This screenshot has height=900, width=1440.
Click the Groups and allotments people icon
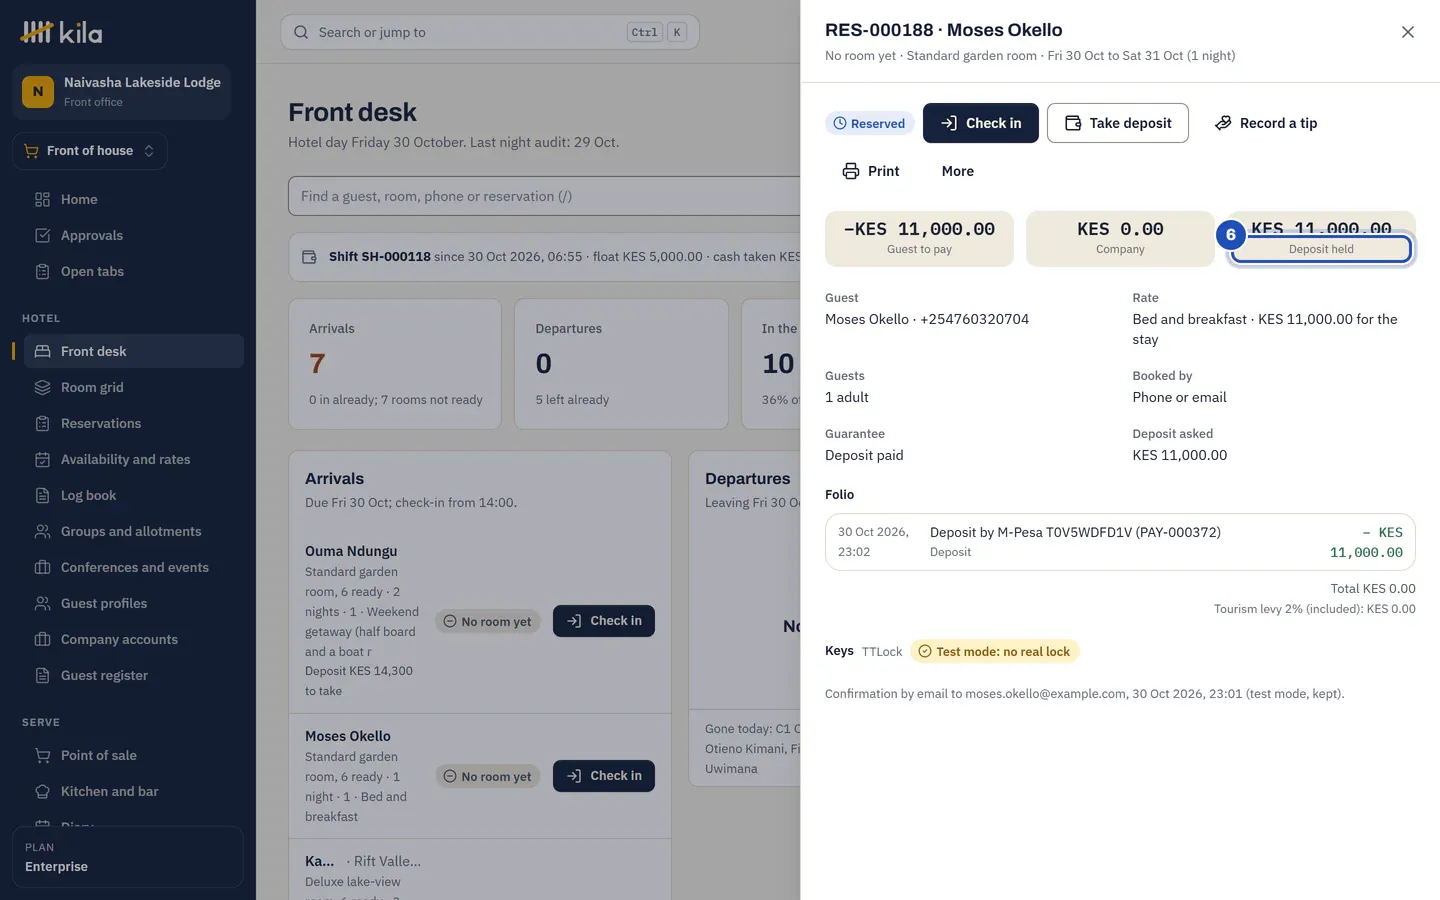coord(42,531)
